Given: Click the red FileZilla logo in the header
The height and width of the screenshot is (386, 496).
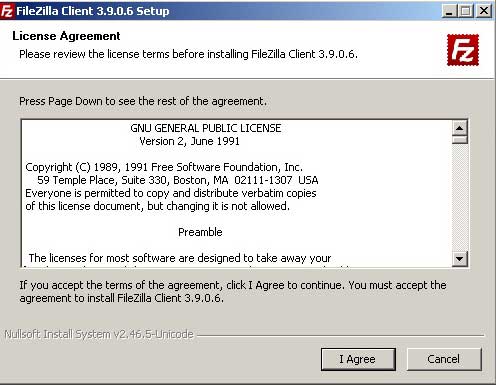Looking at the screenshot, I should tap(463, 50).
